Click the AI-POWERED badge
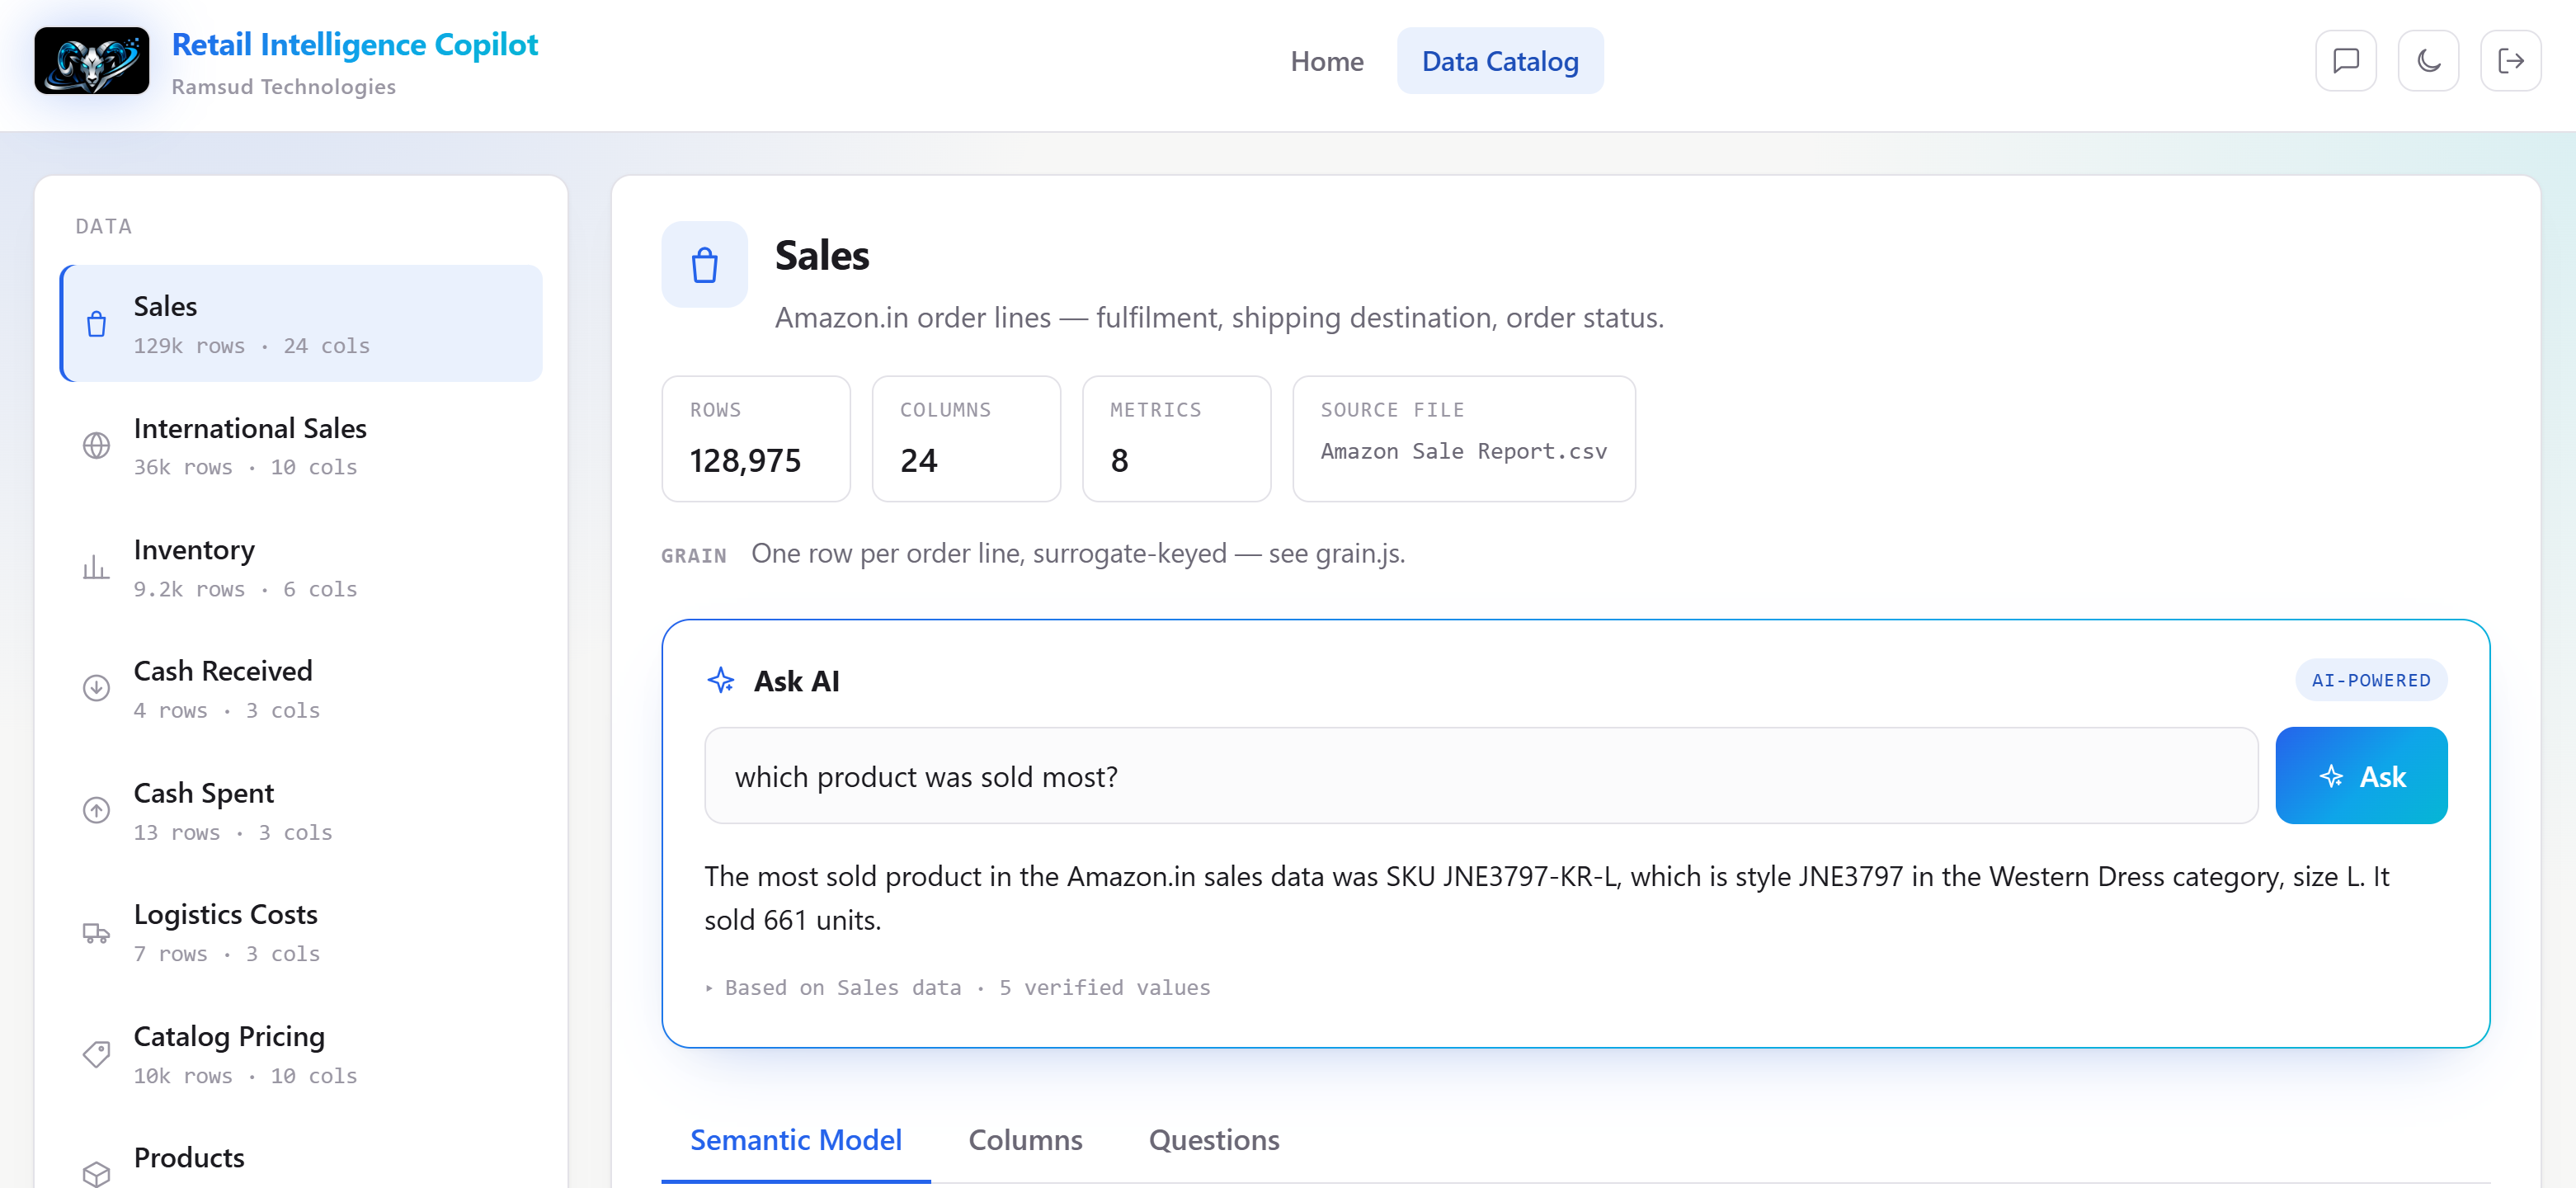Screen dimensions: 2576x1188 2370,680
